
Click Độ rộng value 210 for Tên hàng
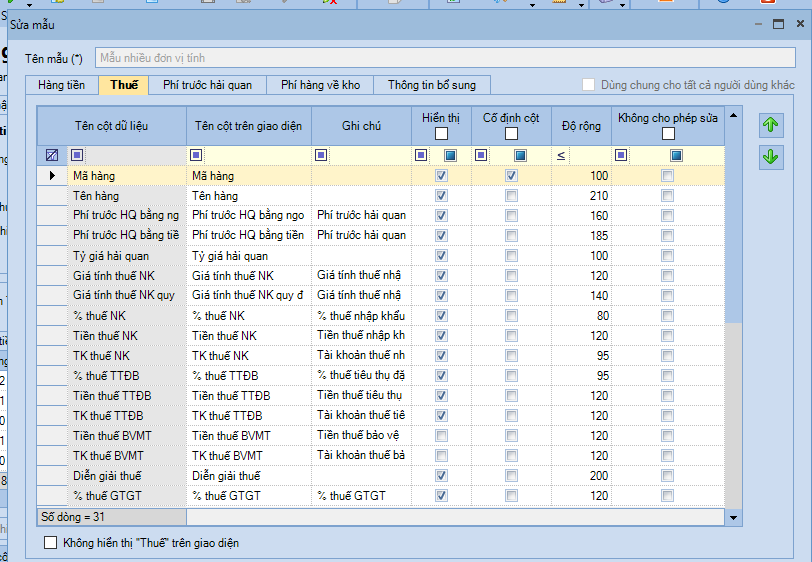[x=581, y=196]
